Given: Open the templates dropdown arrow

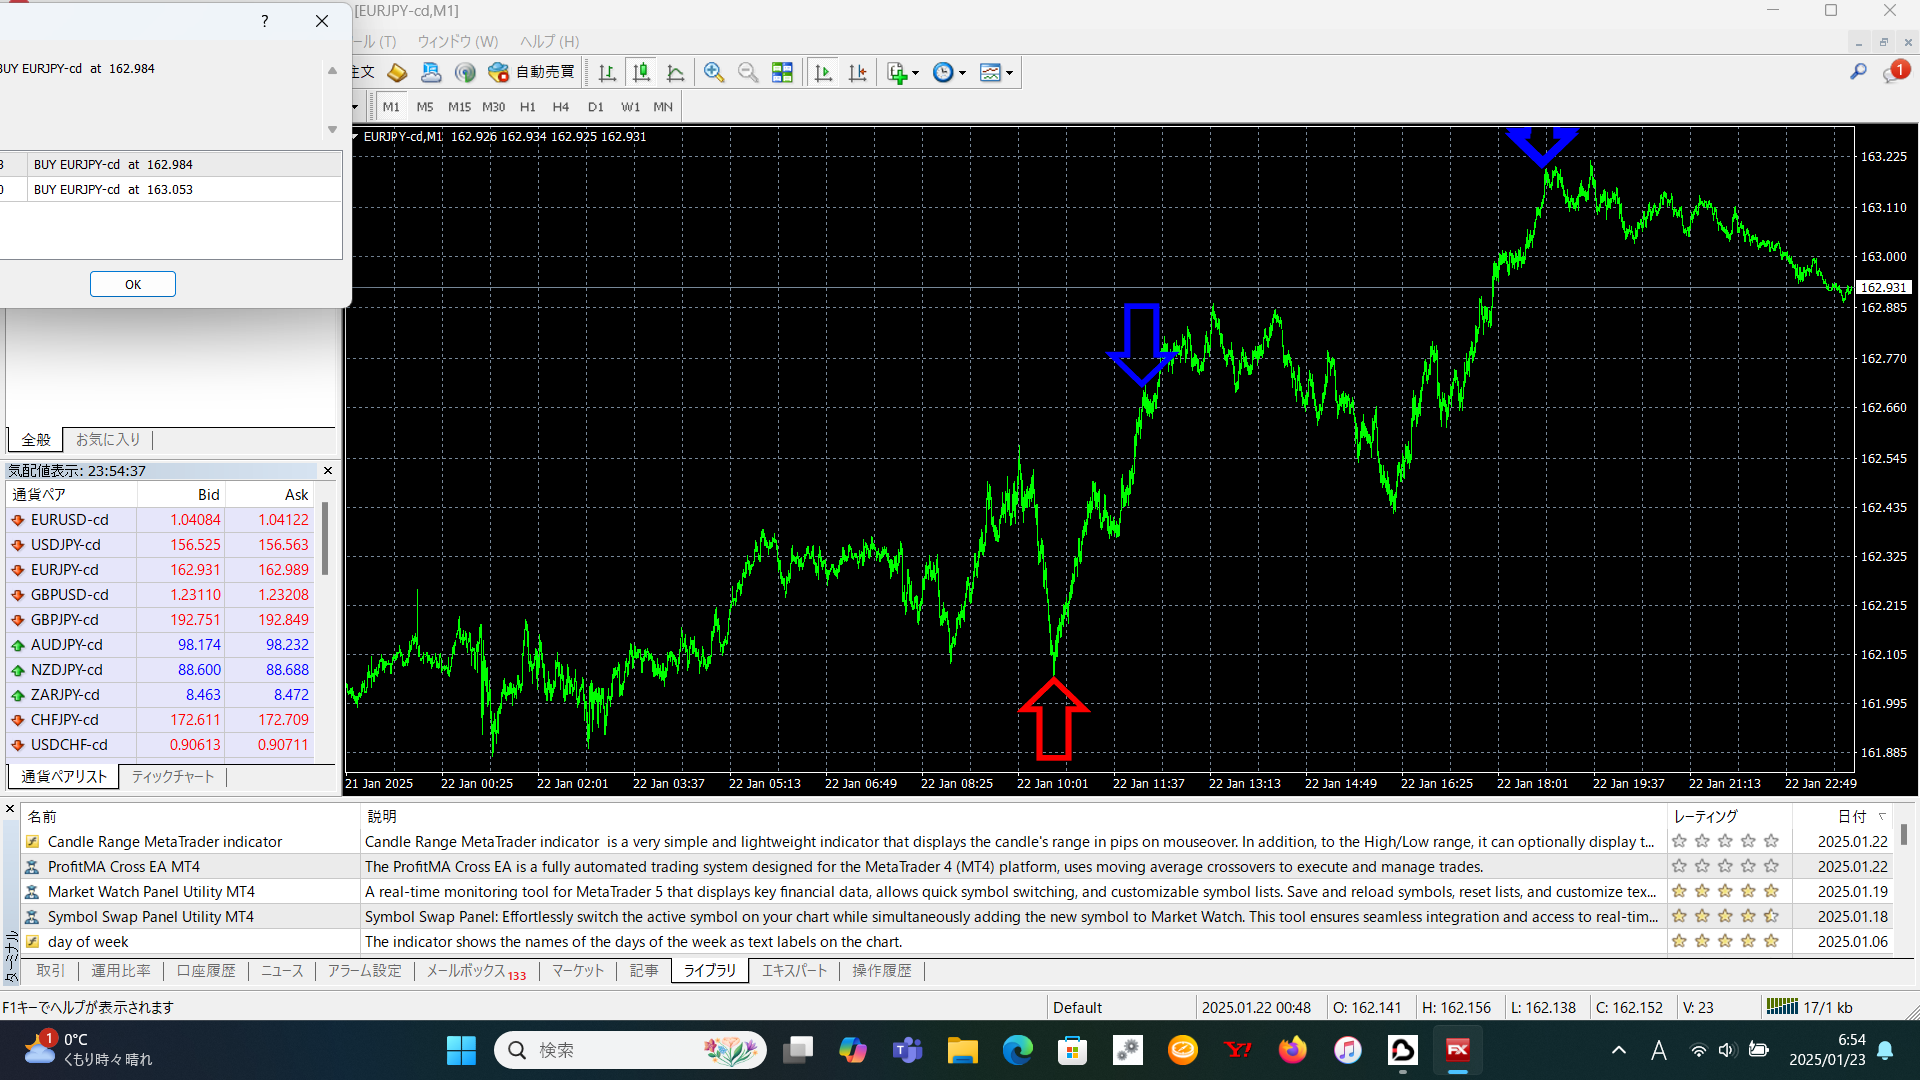Looking at the screenshot, I should coord(1009,73).
